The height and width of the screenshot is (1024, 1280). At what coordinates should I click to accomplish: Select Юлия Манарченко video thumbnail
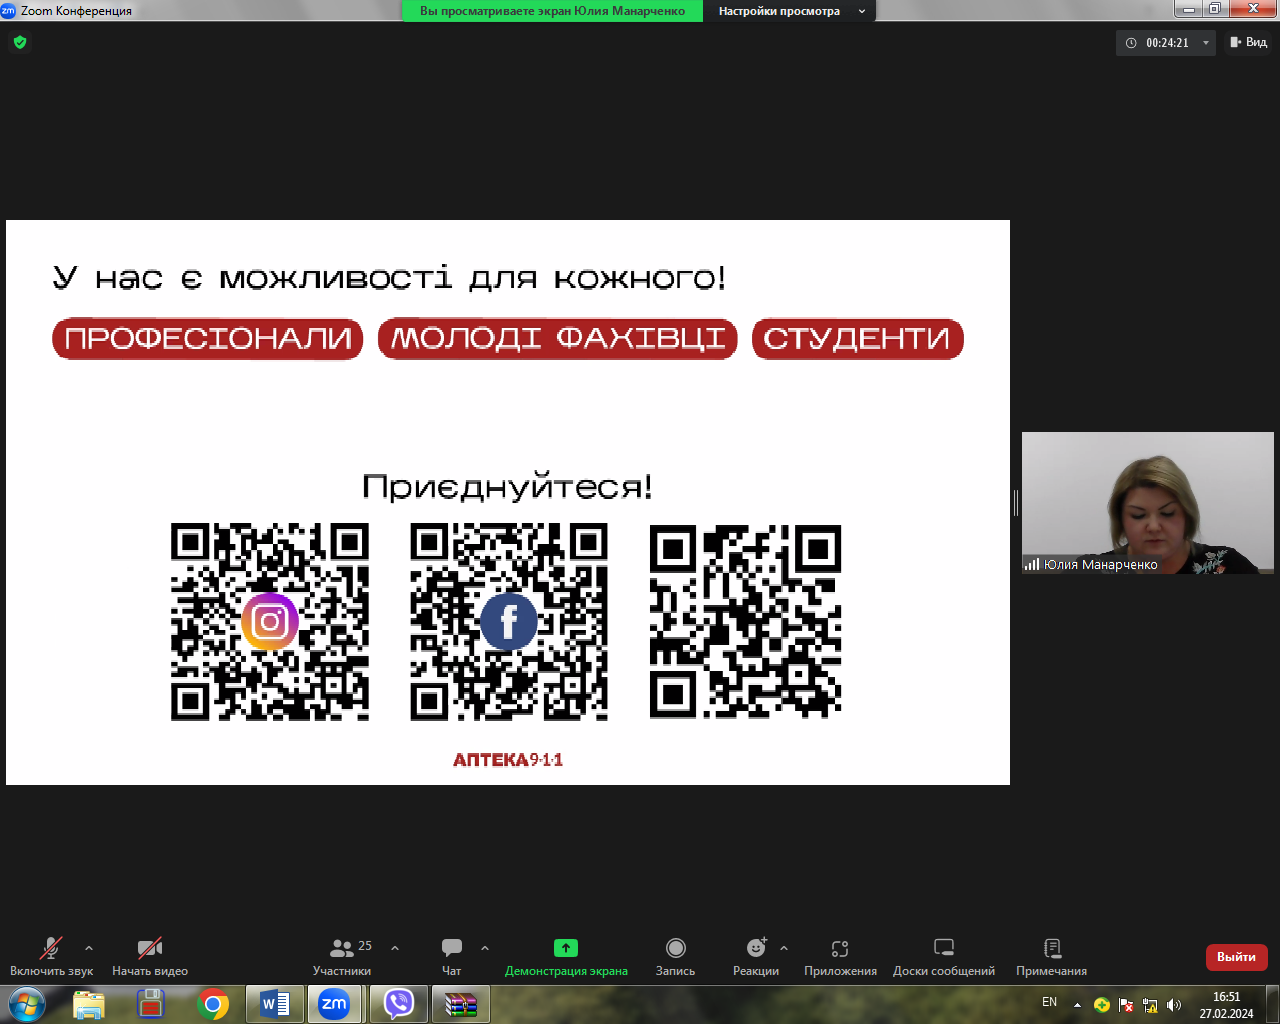(1148, 502)
